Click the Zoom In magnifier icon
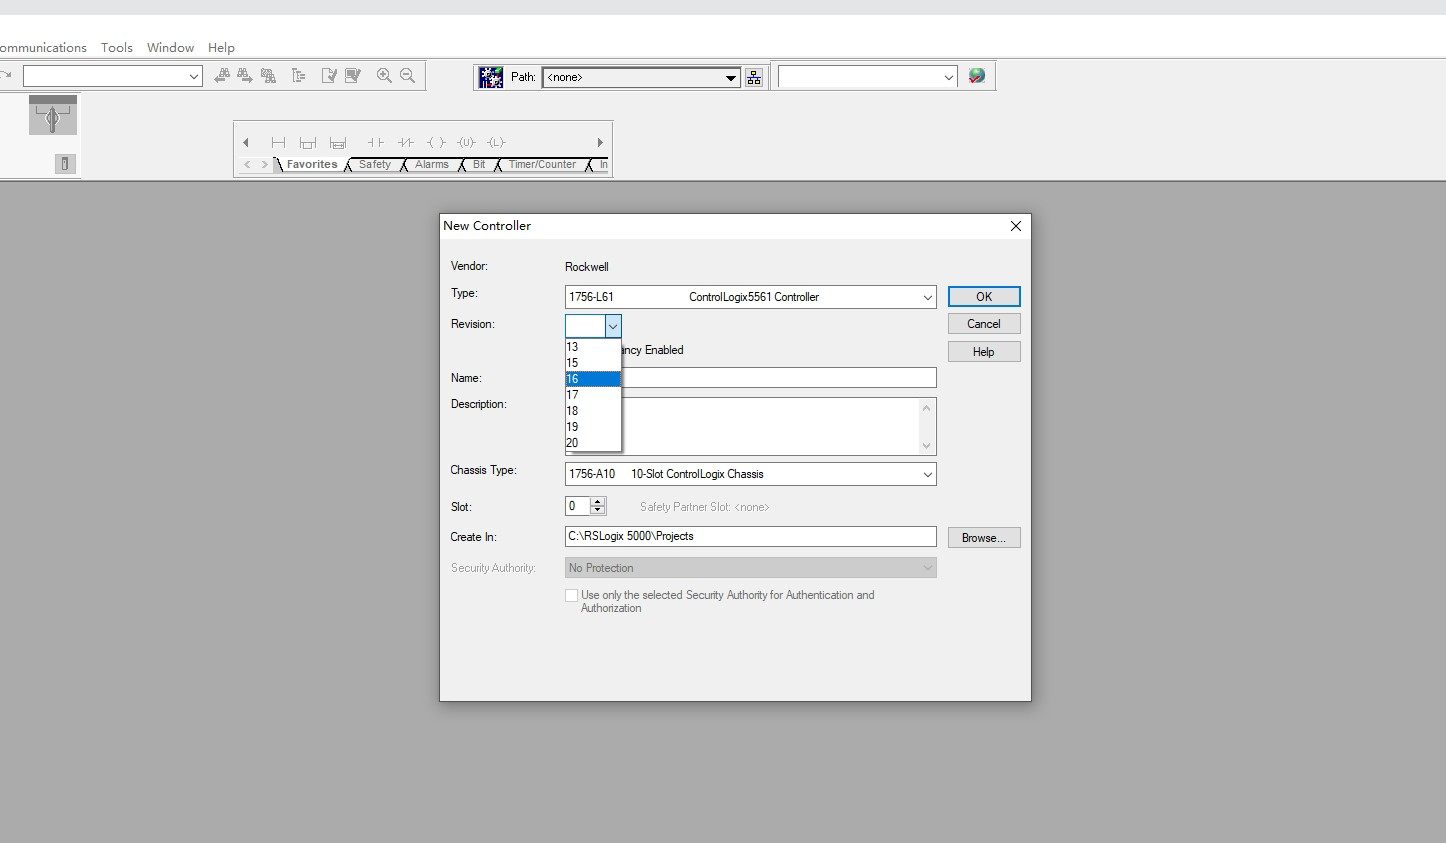 [384, 76]
